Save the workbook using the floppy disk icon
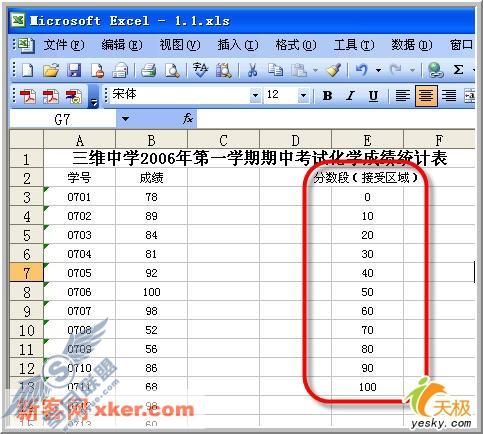Image resolution: width=483 pixels, height=434 pixels. pos(74,70)
